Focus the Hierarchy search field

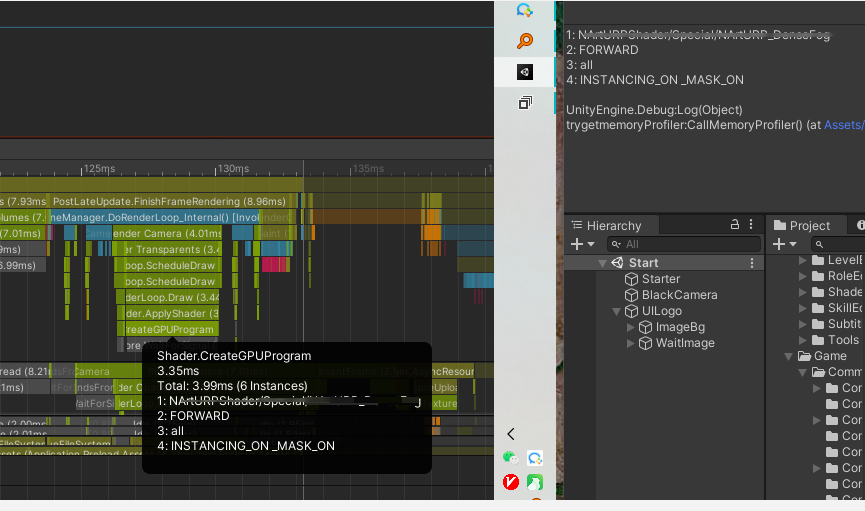(x=684, y=244)
